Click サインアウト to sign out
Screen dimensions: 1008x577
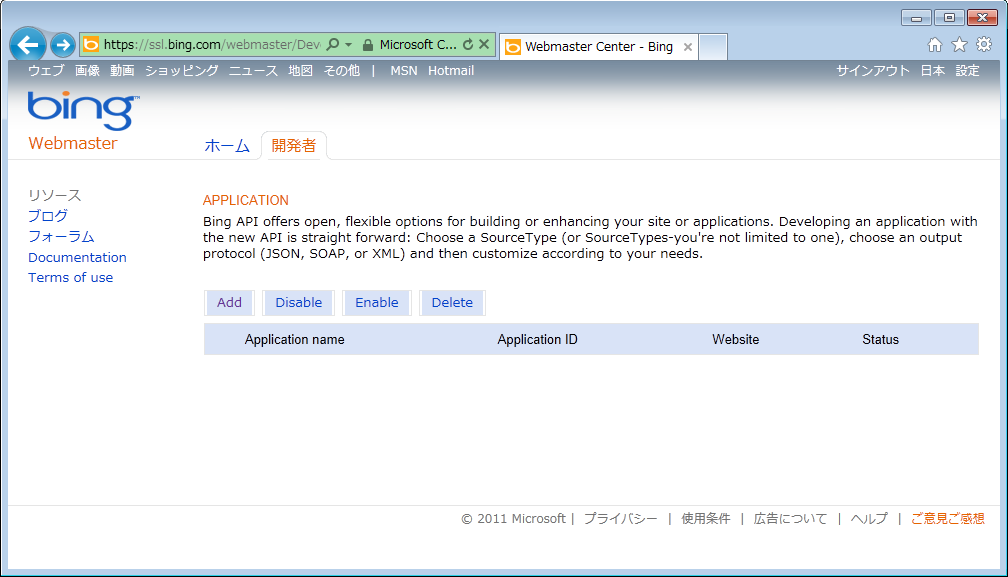point(873,71)
